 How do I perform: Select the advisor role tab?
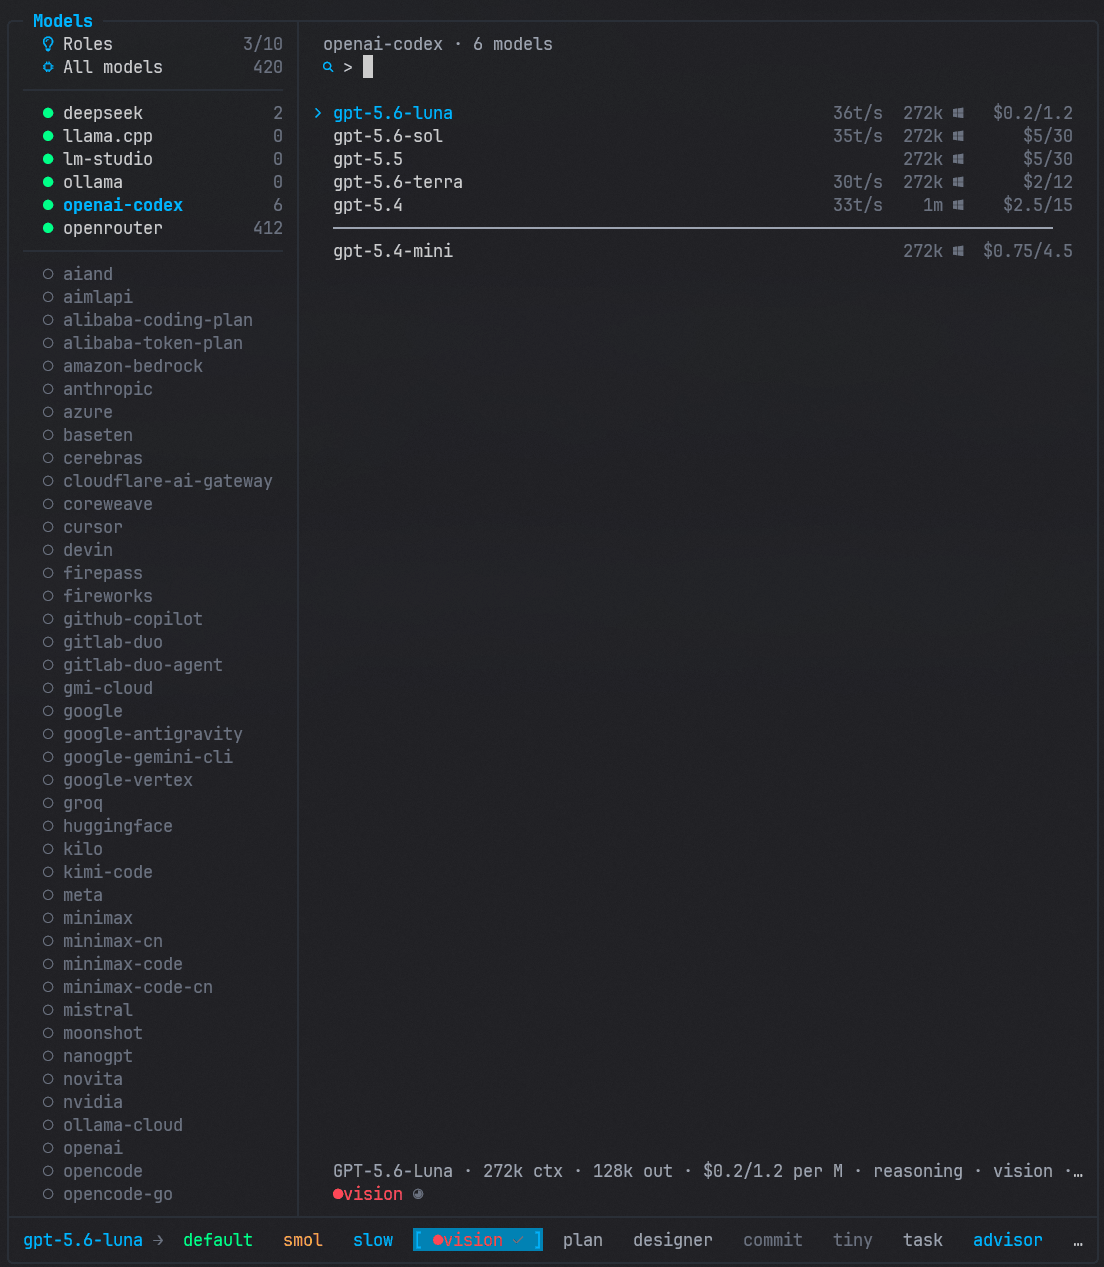pyautogui.click(x=1008, y=1240)
